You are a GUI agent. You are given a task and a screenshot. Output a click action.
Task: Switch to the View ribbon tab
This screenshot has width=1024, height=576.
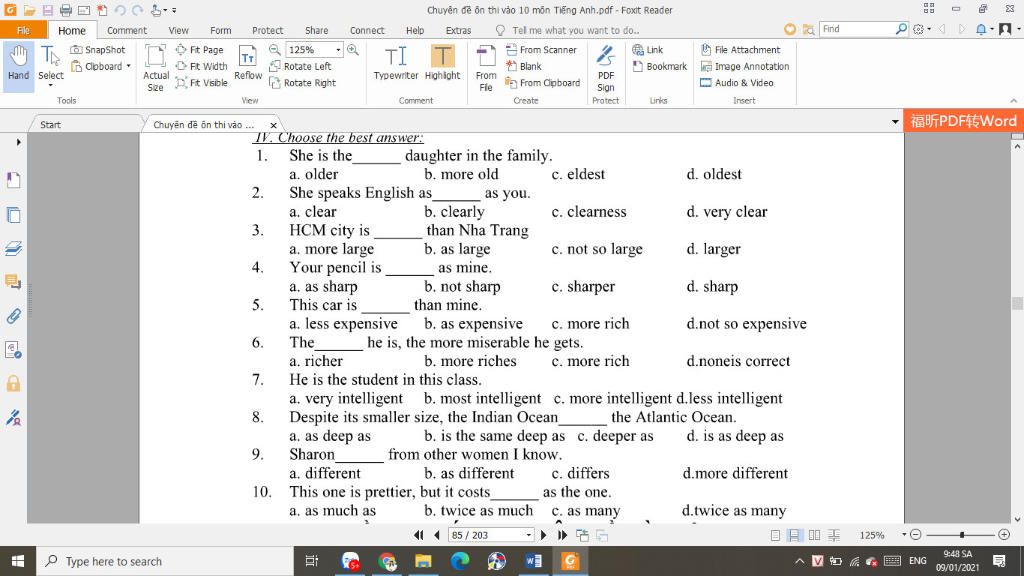coord(178,30)
